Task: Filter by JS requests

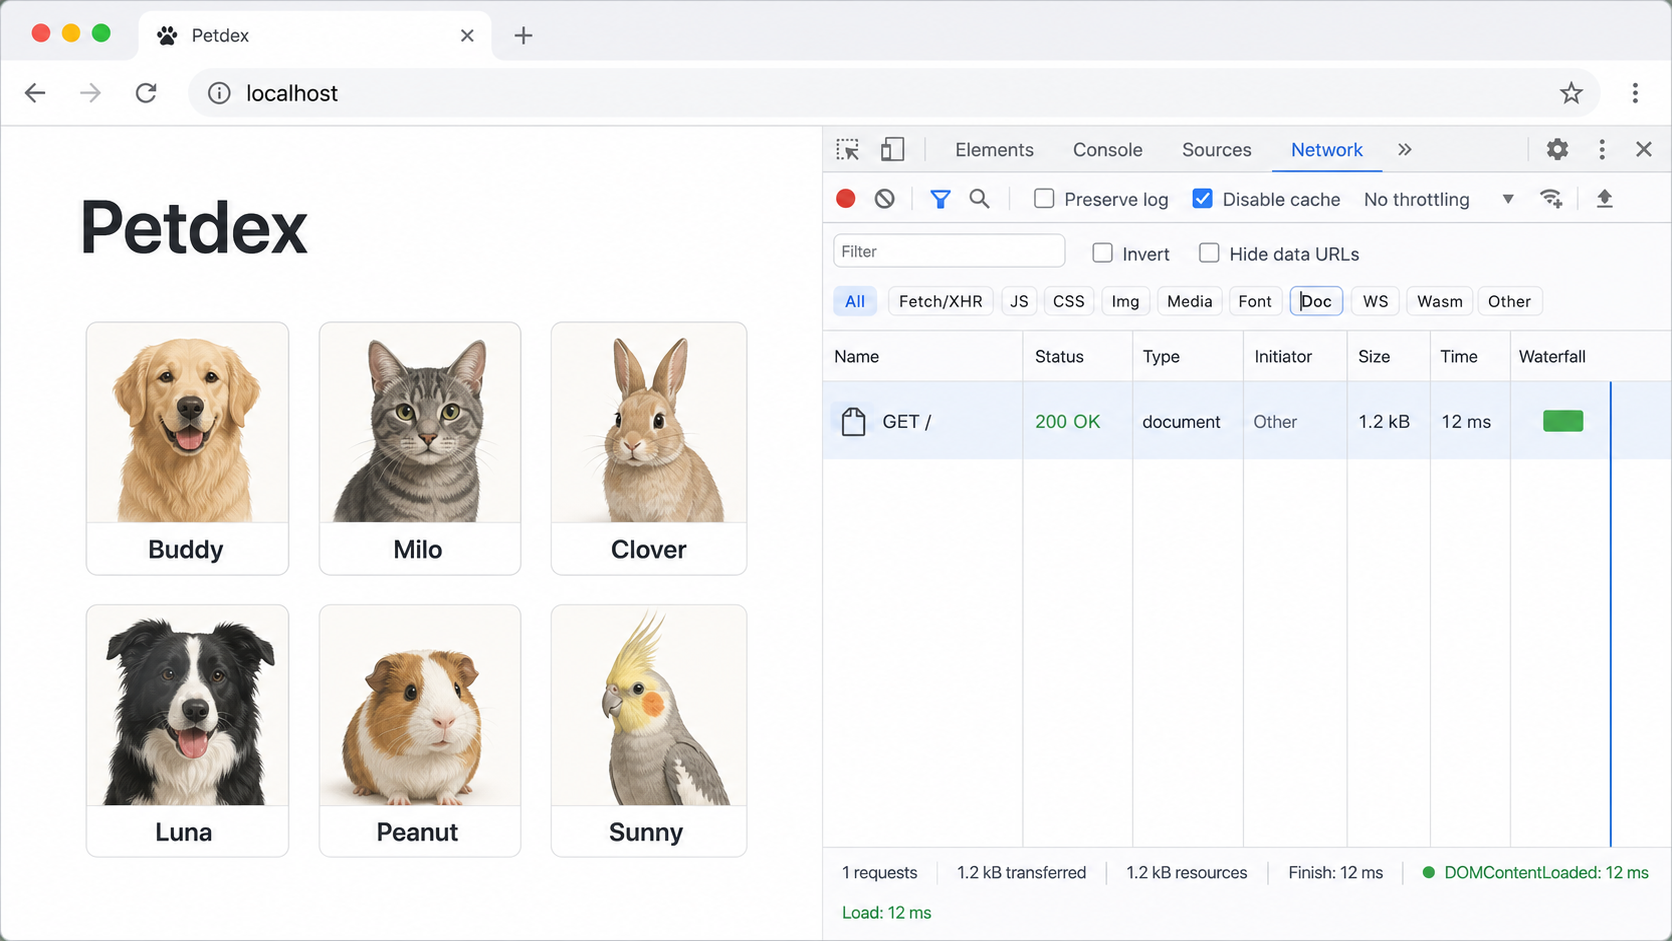Action: tap(1019, 301)
